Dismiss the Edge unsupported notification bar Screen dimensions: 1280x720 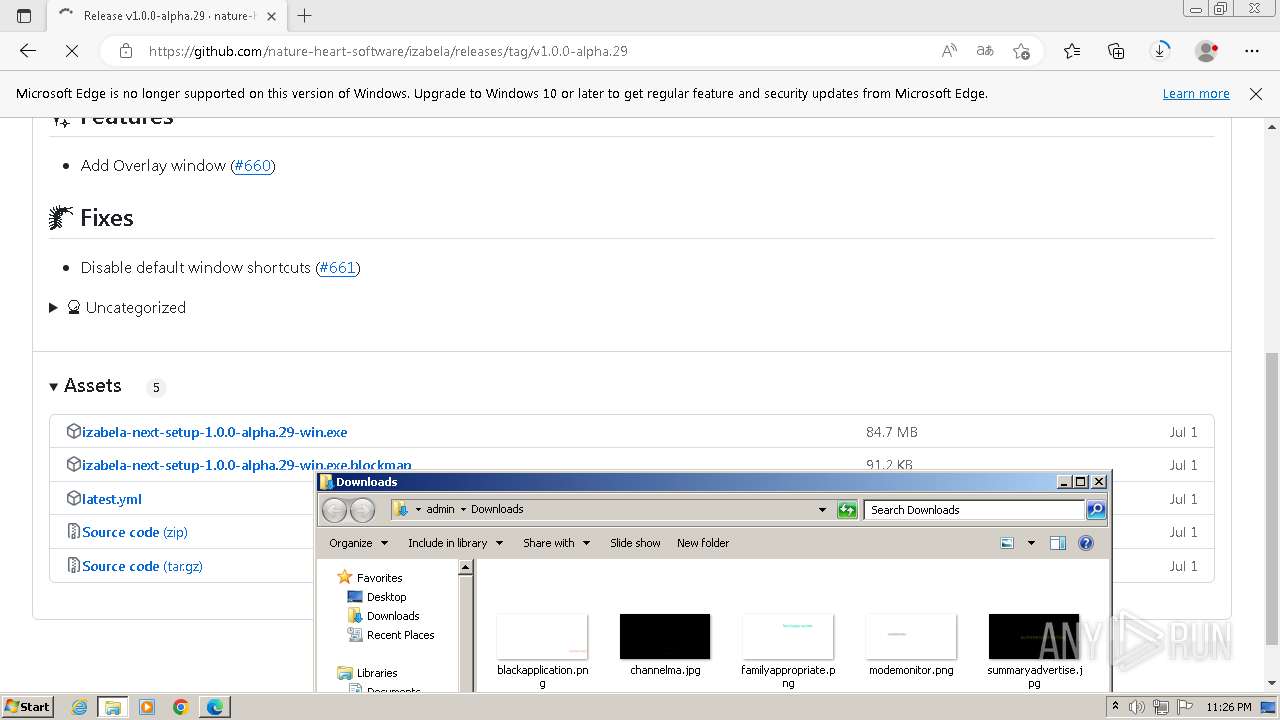[x=1256, y=94]
